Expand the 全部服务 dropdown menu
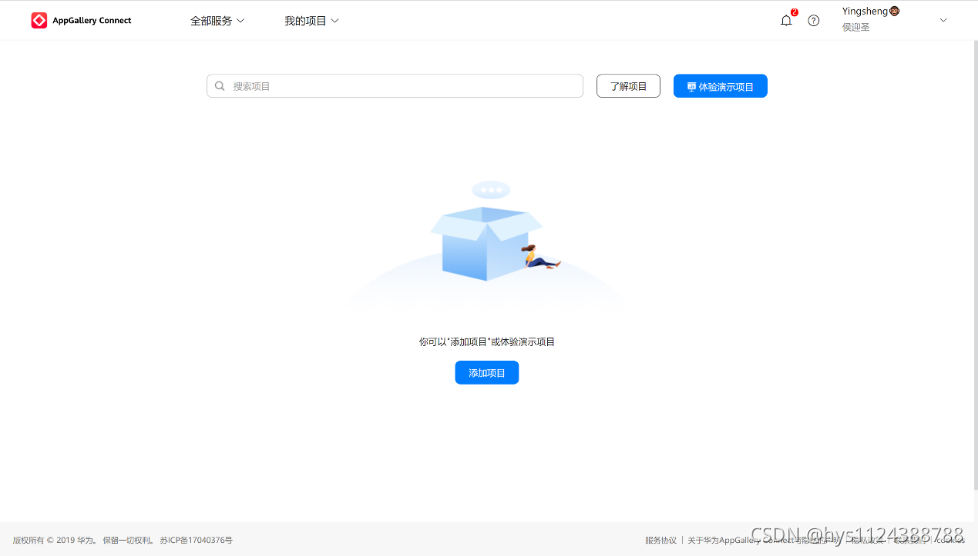 tap(217, 21)
